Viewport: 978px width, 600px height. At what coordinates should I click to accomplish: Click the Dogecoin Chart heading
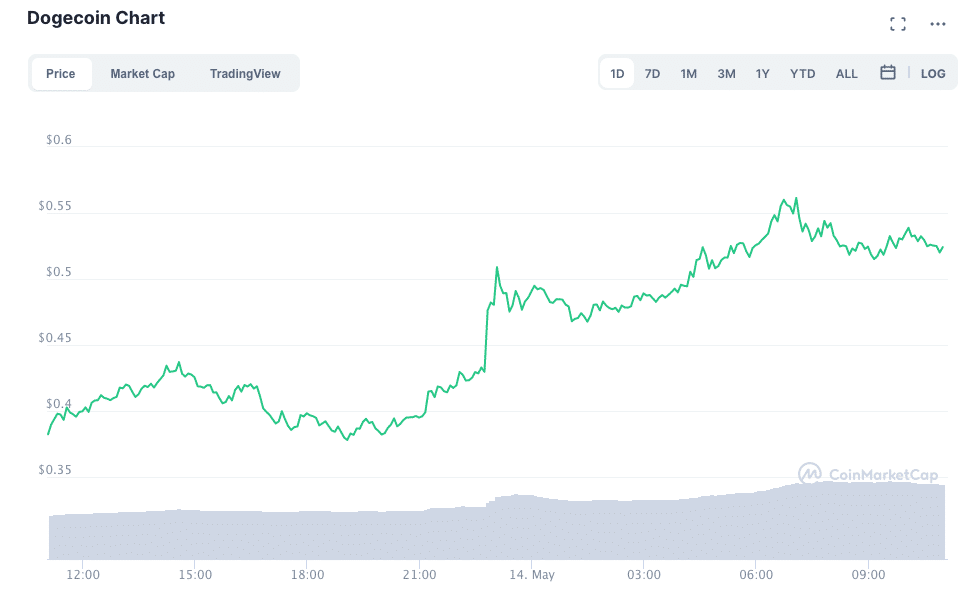pyautogui.click(x=96, y=18)
